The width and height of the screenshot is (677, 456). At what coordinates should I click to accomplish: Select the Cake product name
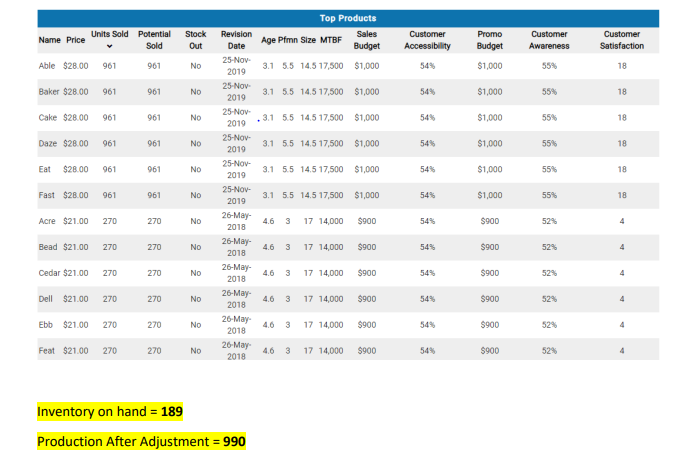(47, 118)
